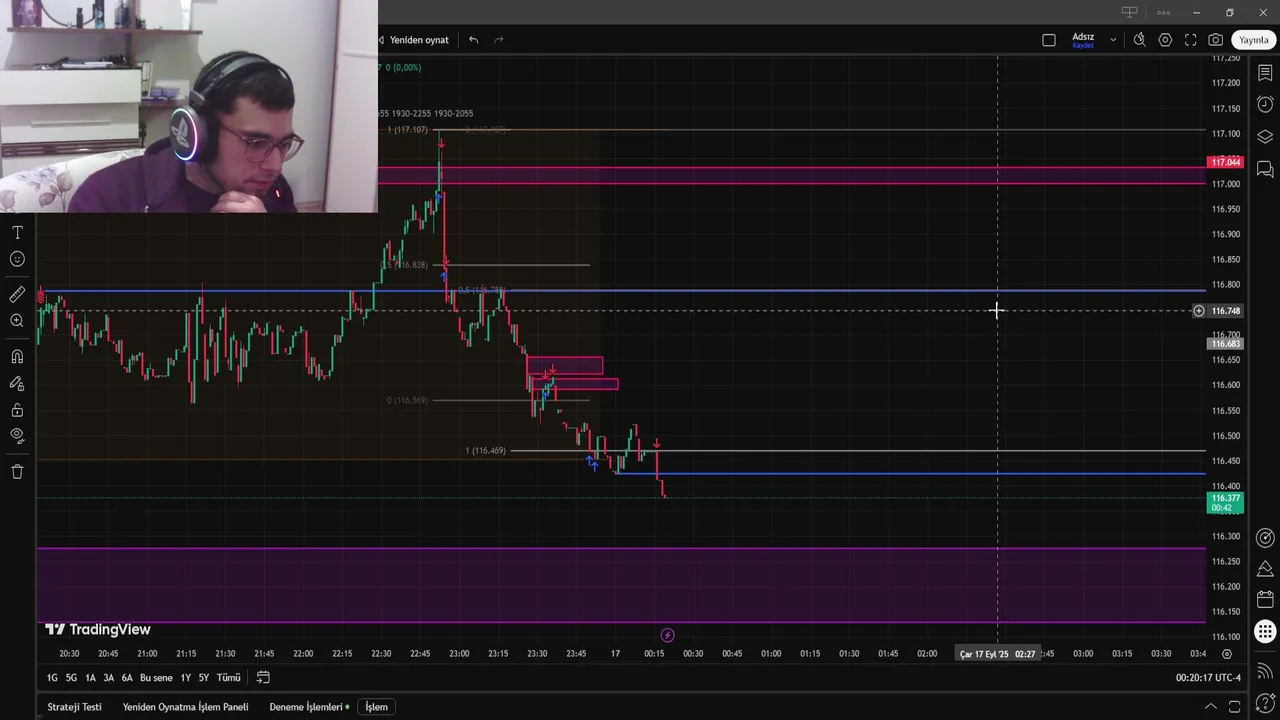This screenshot has width=1280, height=720.
Task: Select the 1G time range
Action: pos(52,678)
